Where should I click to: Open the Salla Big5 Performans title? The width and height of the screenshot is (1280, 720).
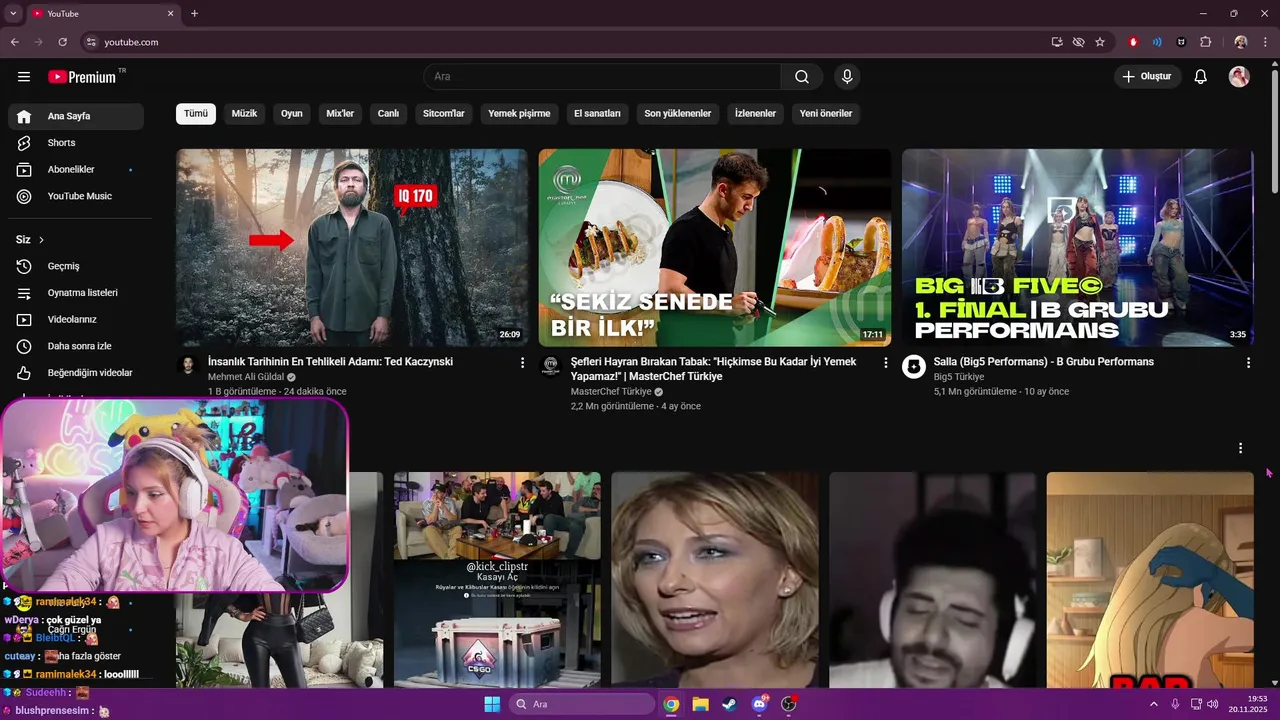pos(1044,362)
